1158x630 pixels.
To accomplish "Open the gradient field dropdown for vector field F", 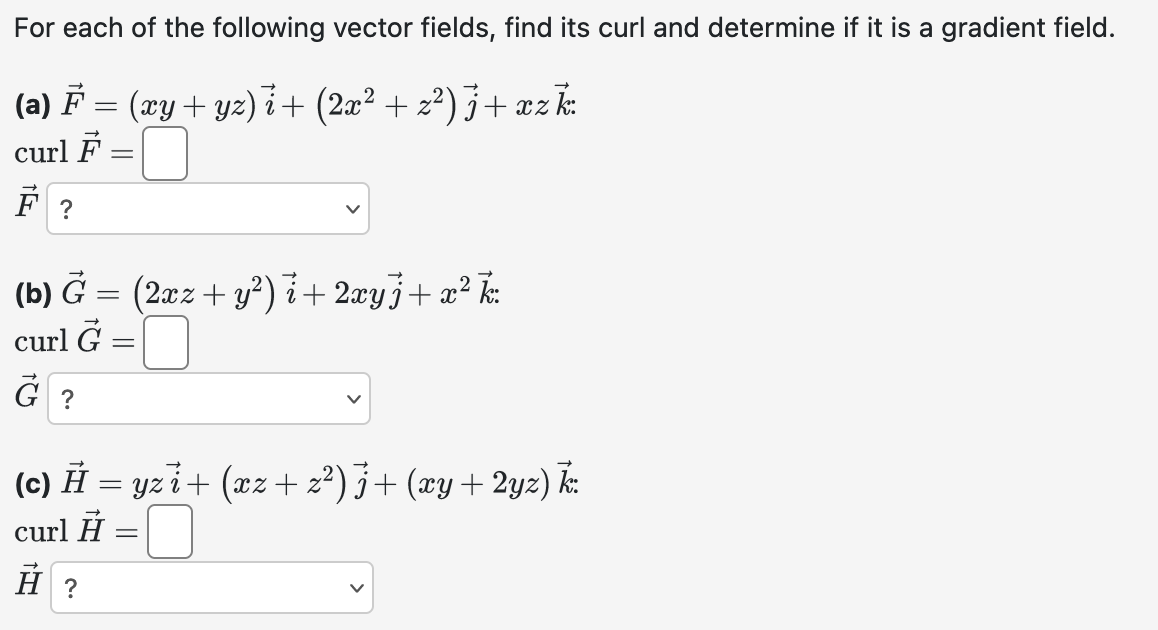I will pyautogui.click(x=208, y=208).
